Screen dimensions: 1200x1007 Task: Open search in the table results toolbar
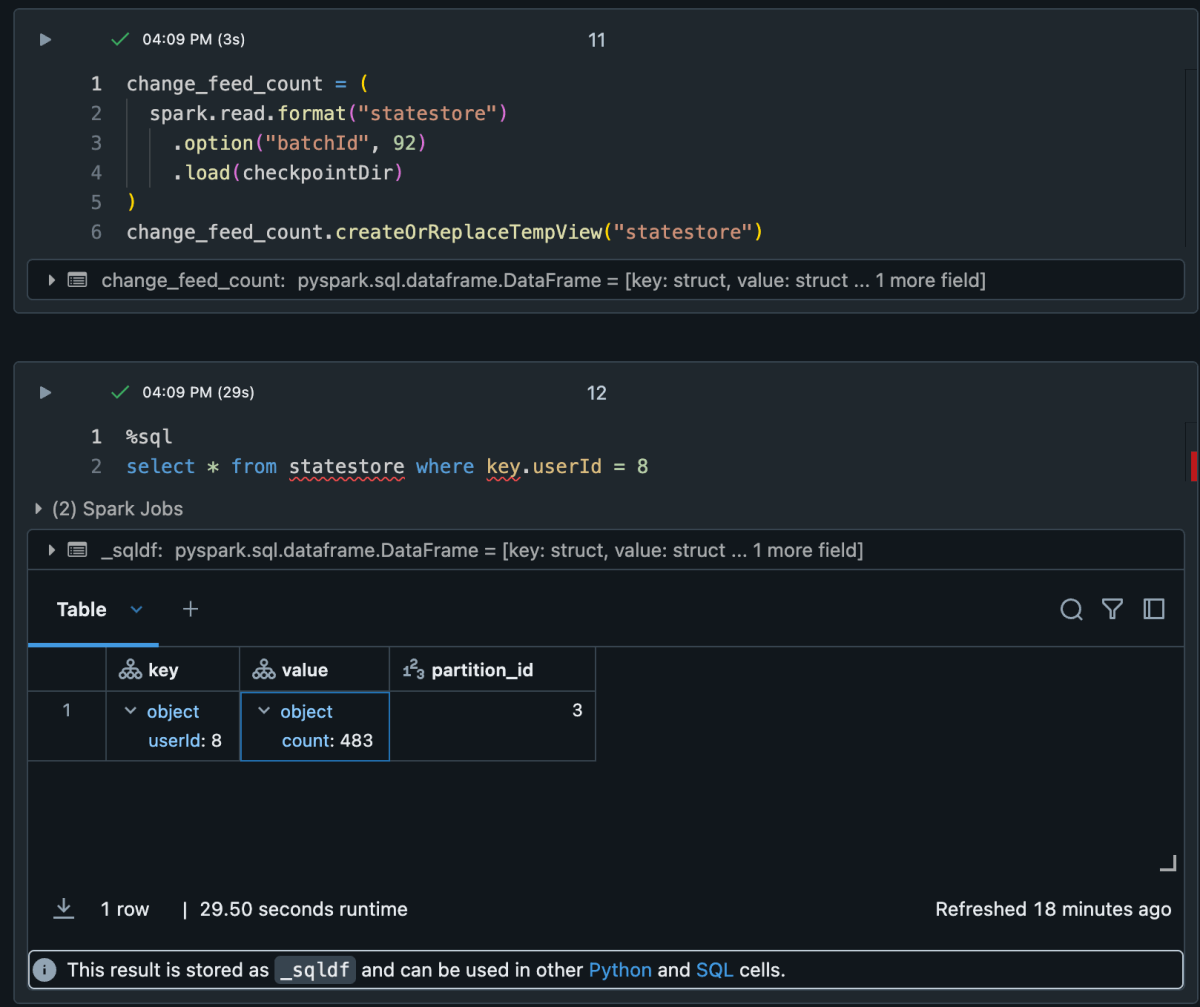[x=1071, y=609]
